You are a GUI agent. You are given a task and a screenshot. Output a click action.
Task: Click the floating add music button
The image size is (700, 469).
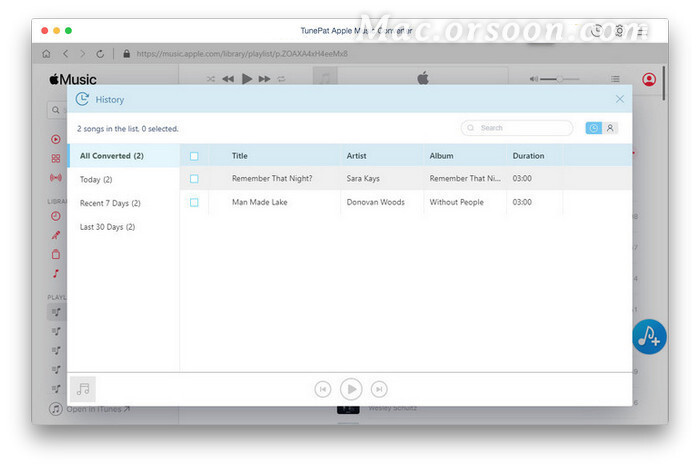[x=649, y=336]
